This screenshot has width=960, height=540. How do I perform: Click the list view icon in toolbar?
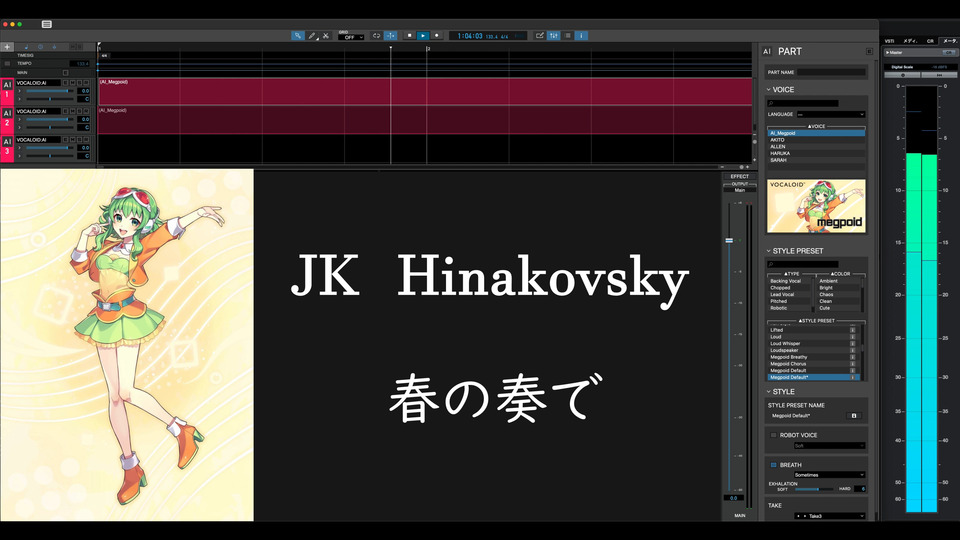568,36
